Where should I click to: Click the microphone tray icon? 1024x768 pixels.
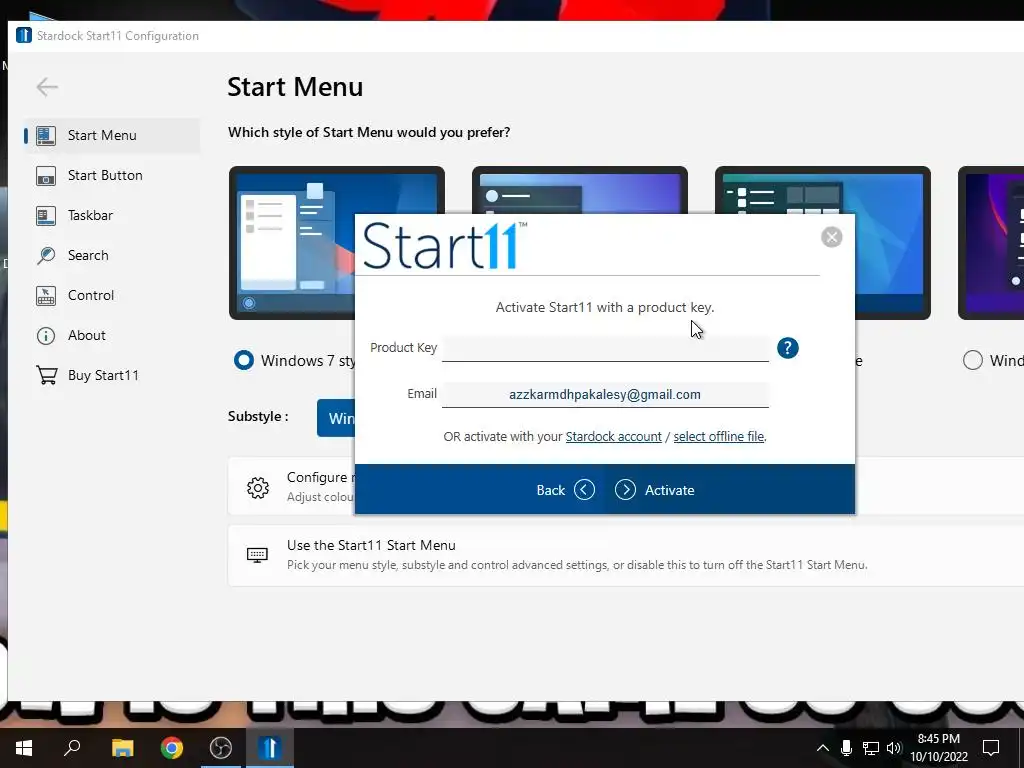click(x=846, y=748)
